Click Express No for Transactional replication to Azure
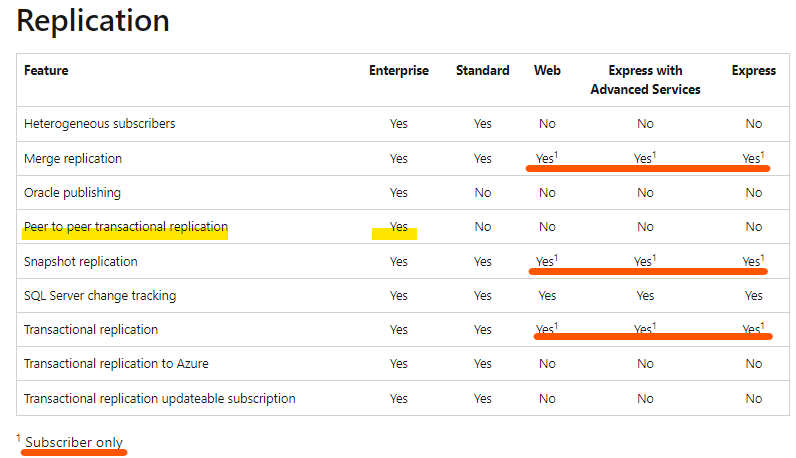Image resolution: width=796 pixels, height=458 pixels. (754, 364)
